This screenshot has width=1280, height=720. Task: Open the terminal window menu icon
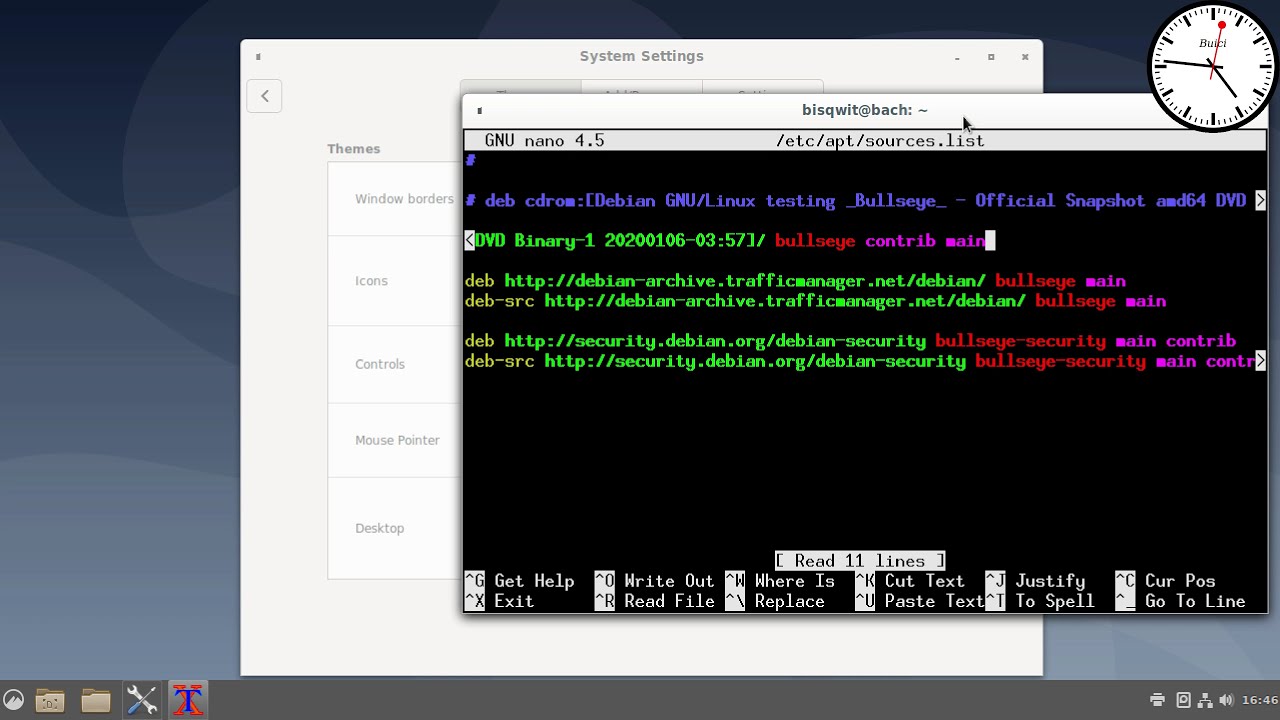pyautogui.click(x=480, y=110)
